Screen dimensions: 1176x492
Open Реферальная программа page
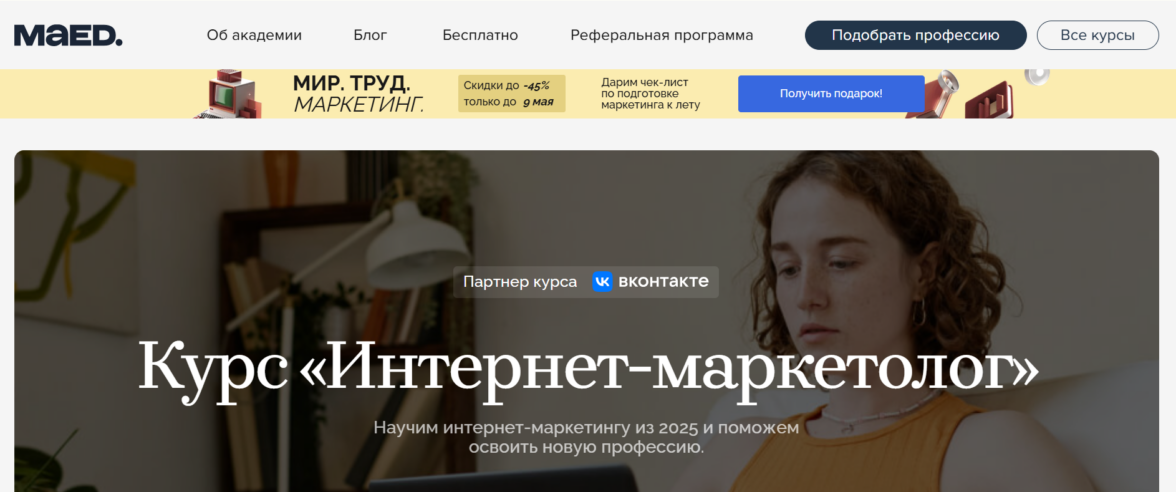pyautogui.click(x=662, y=35)
